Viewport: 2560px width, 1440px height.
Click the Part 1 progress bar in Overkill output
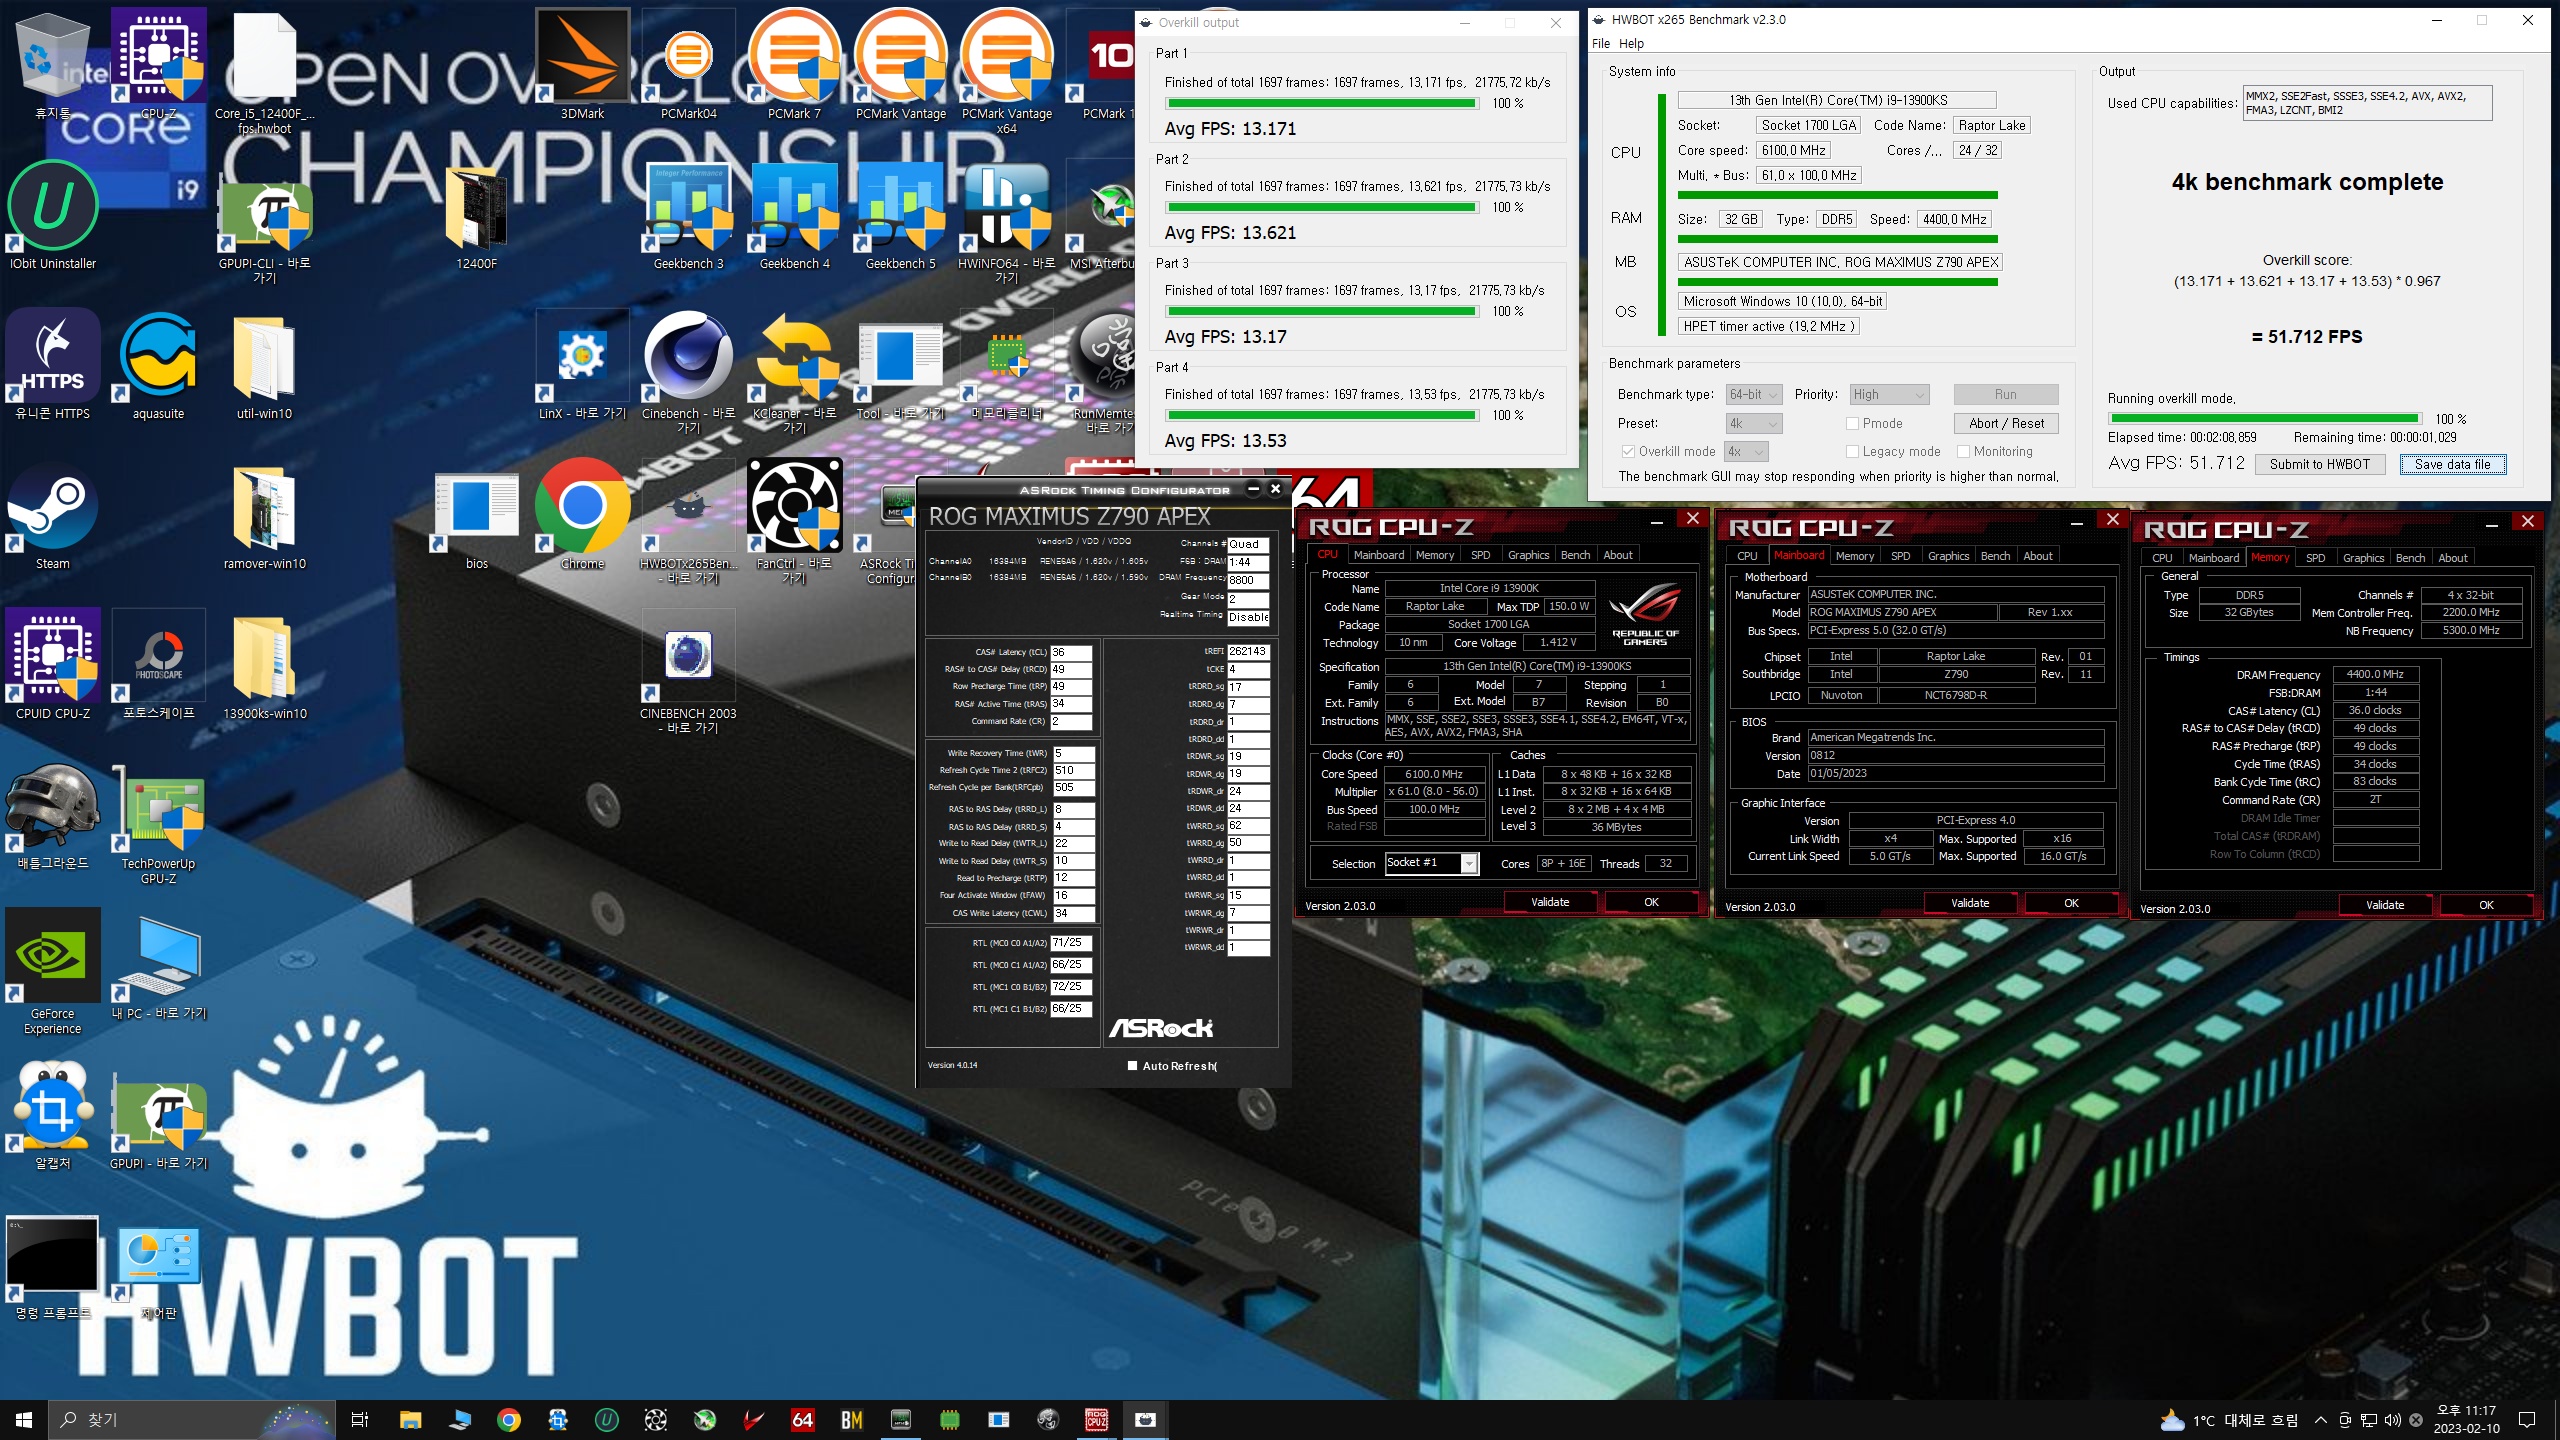(x=1322, y=104)
